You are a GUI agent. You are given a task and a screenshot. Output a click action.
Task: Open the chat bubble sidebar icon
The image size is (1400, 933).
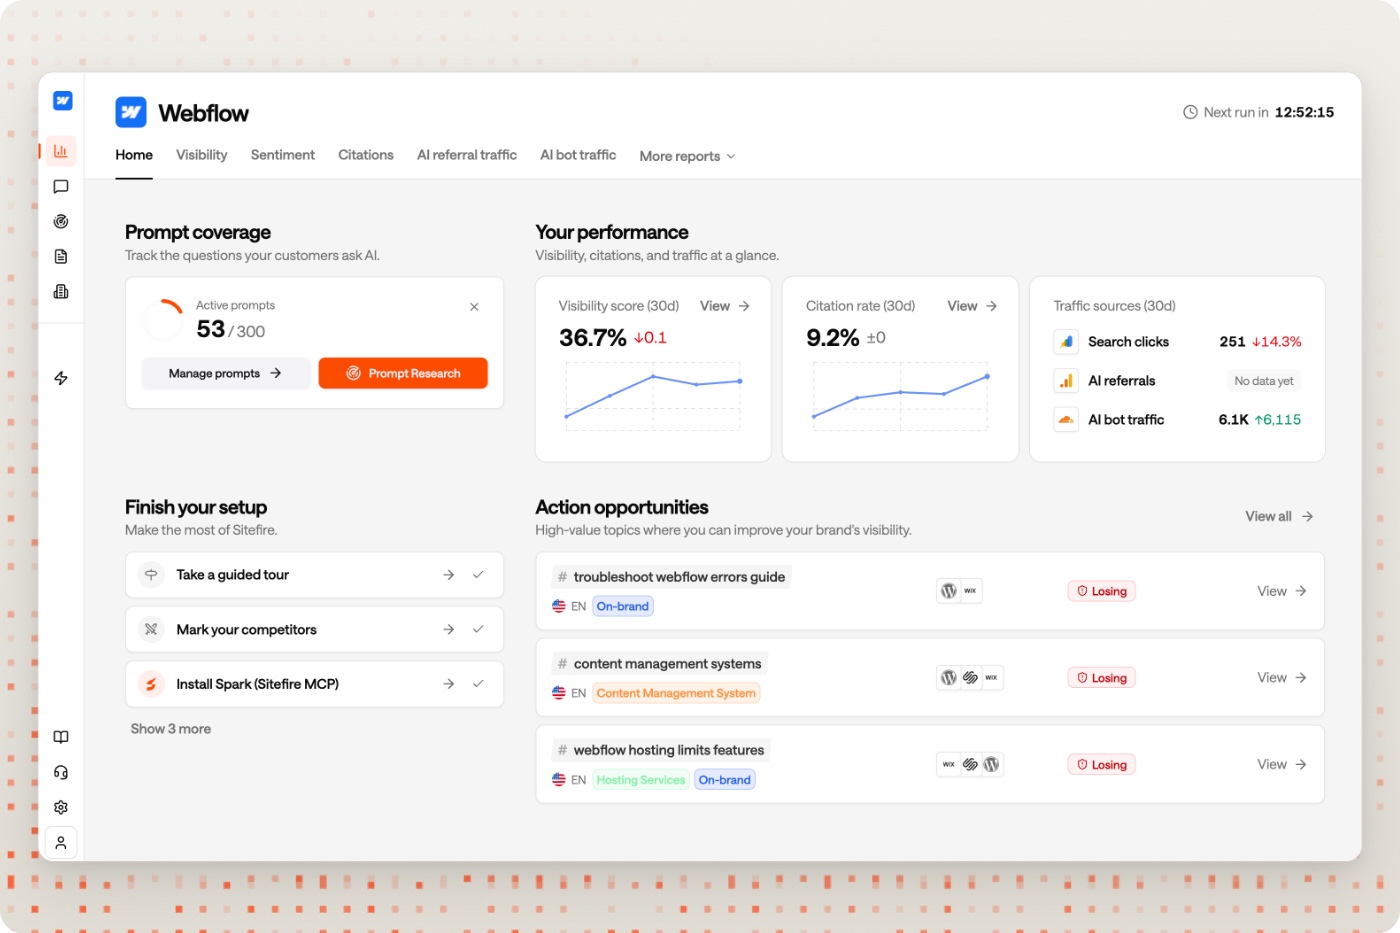coord(61,187)
